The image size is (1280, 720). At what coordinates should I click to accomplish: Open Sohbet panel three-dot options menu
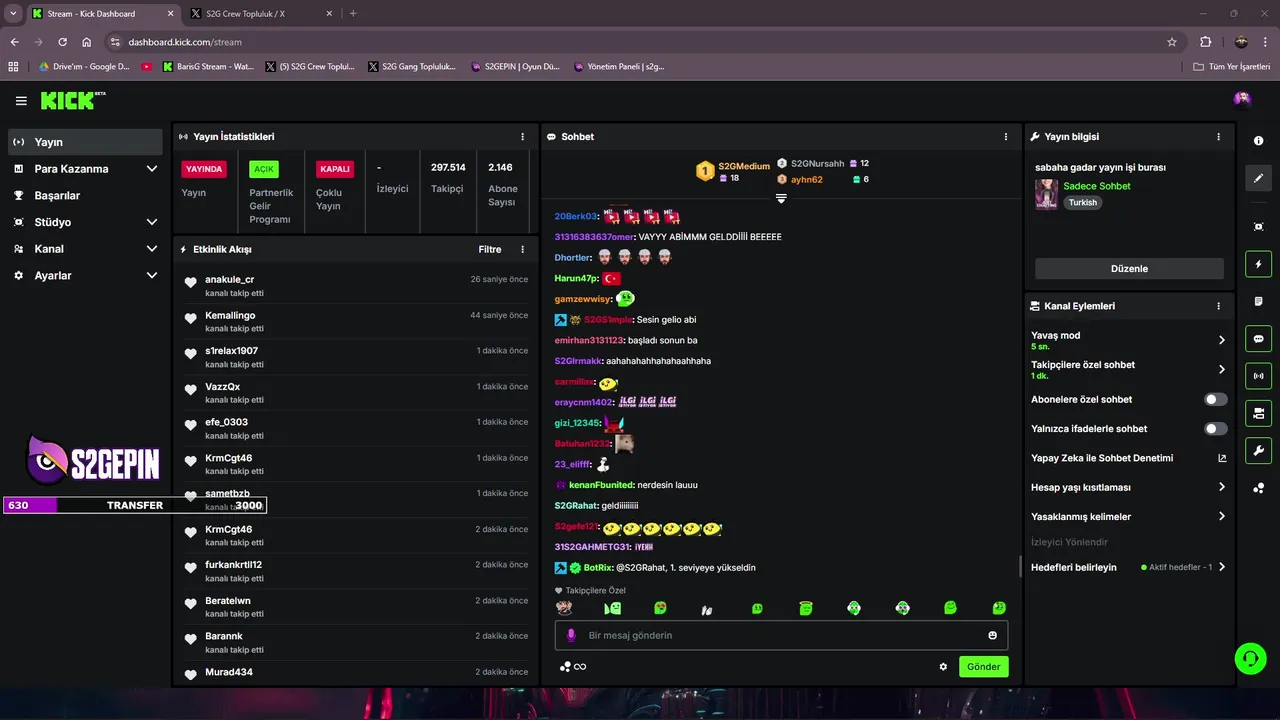(1006, 137)
